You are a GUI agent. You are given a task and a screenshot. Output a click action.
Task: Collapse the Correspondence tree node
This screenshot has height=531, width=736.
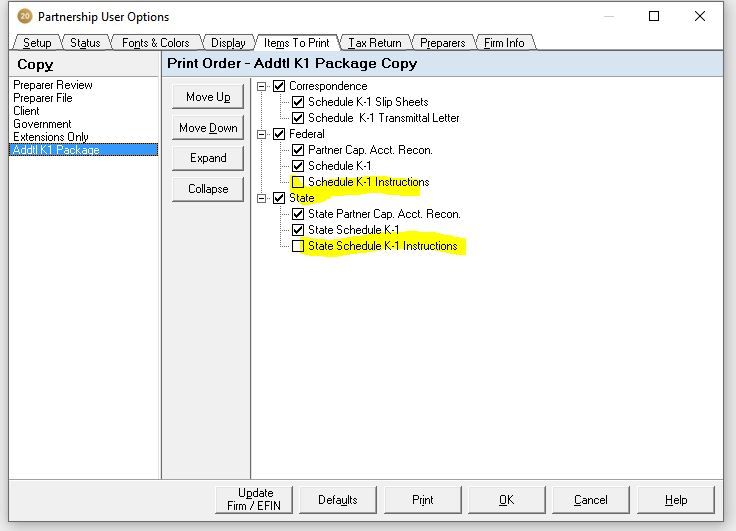click(x=262, y=86)
